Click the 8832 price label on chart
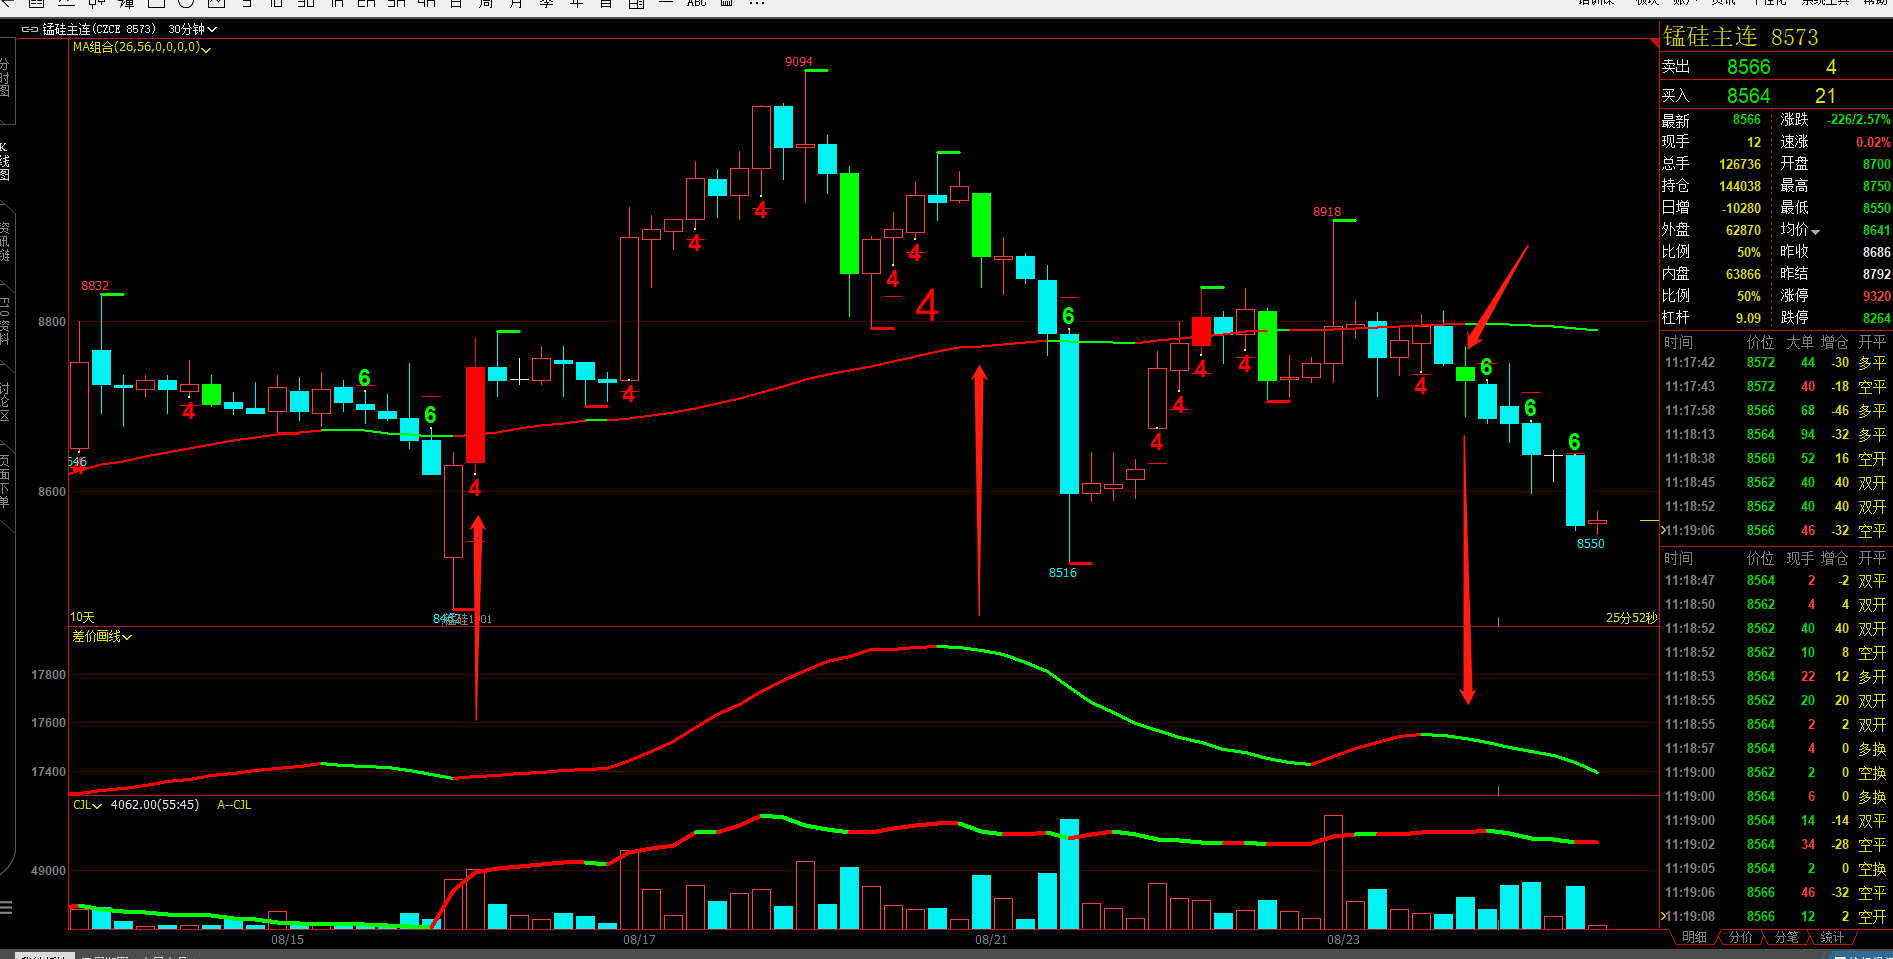Image resolution: width=1893 pixels, height=959 pixels. (x=95, y=286)
